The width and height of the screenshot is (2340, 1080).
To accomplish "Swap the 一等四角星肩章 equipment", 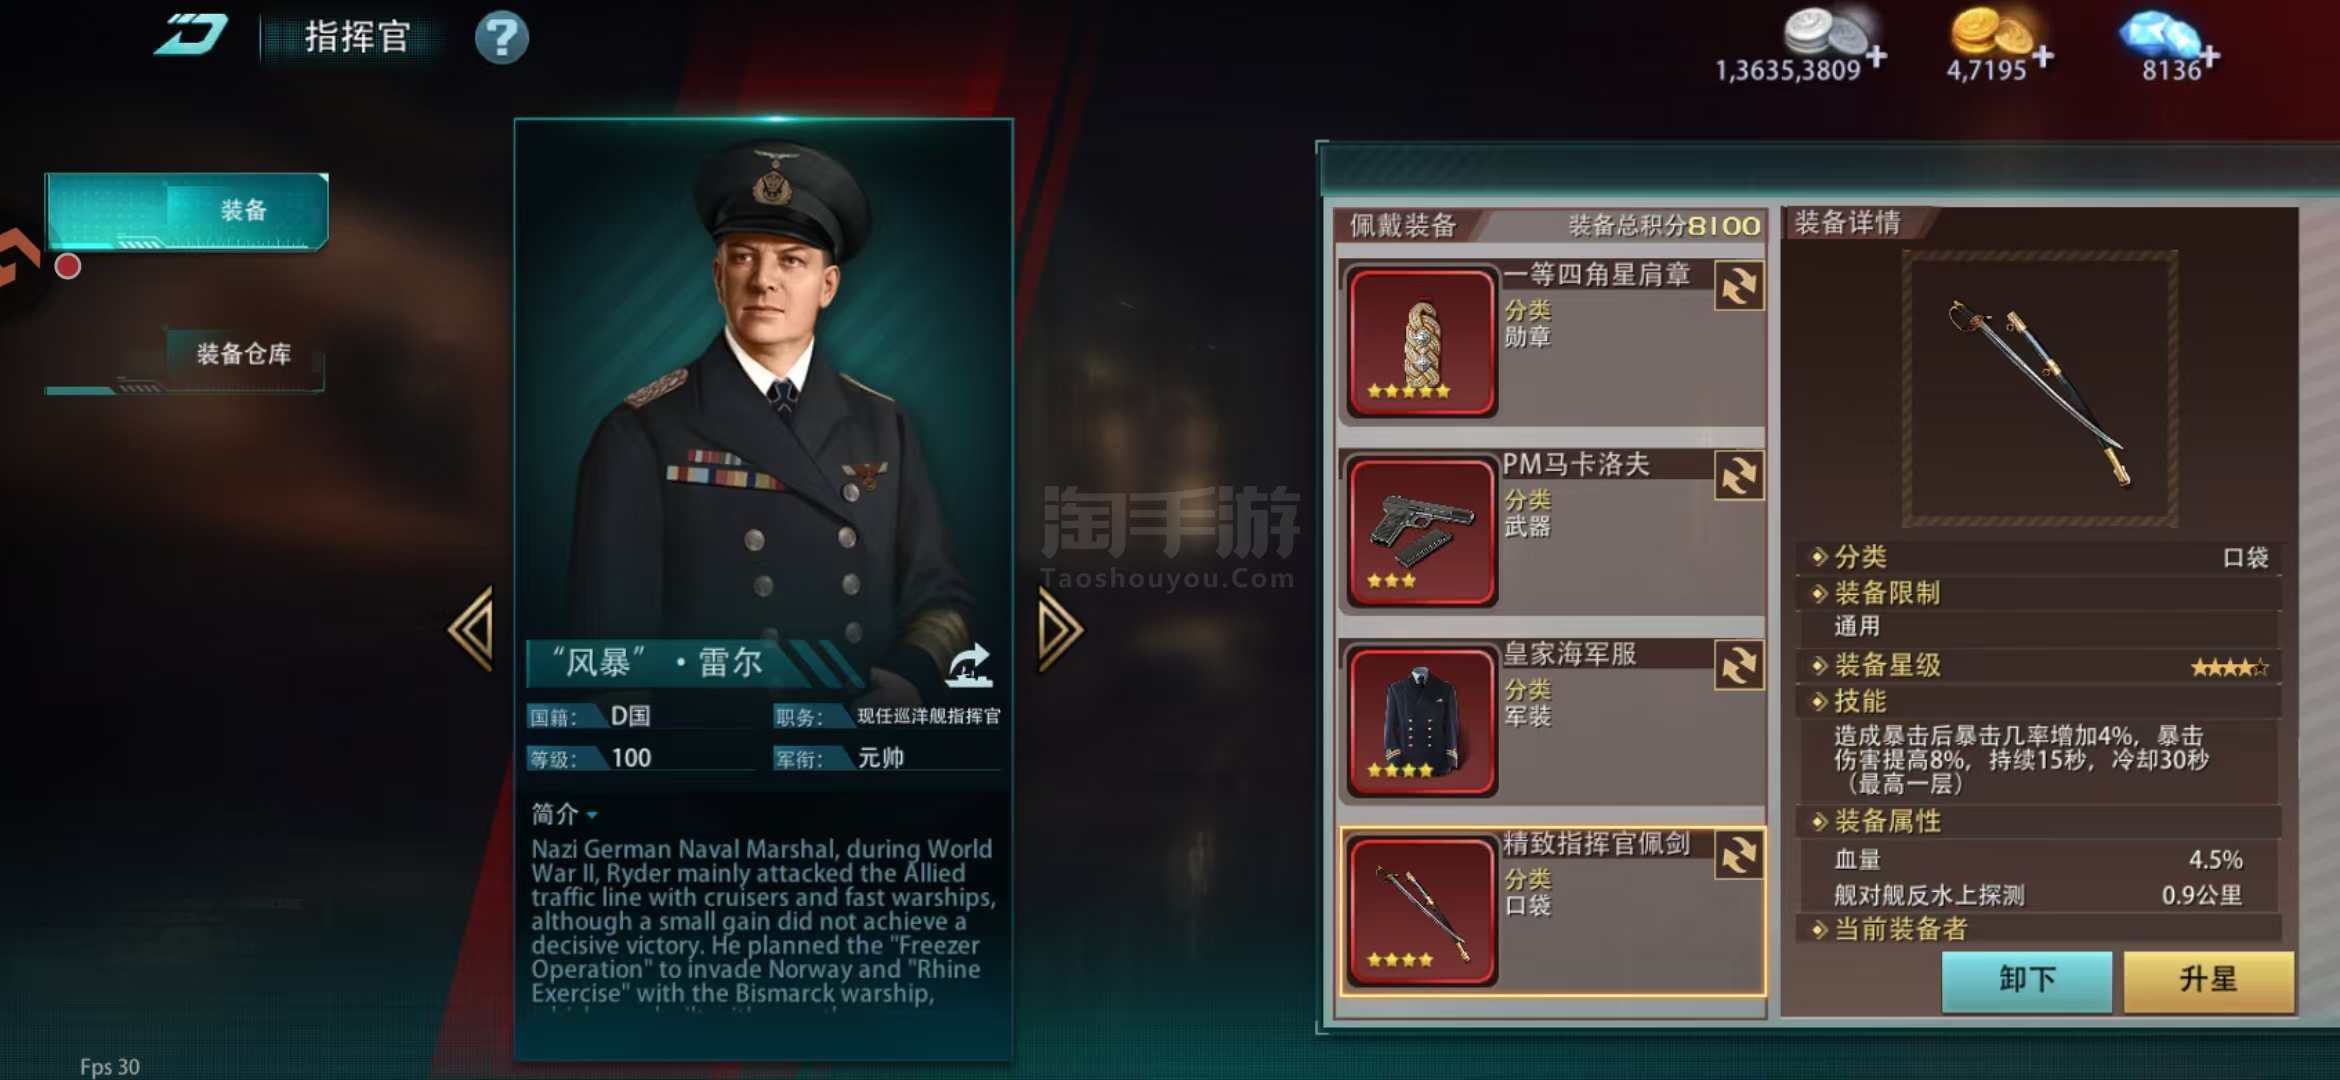I will click(1739, 287).
